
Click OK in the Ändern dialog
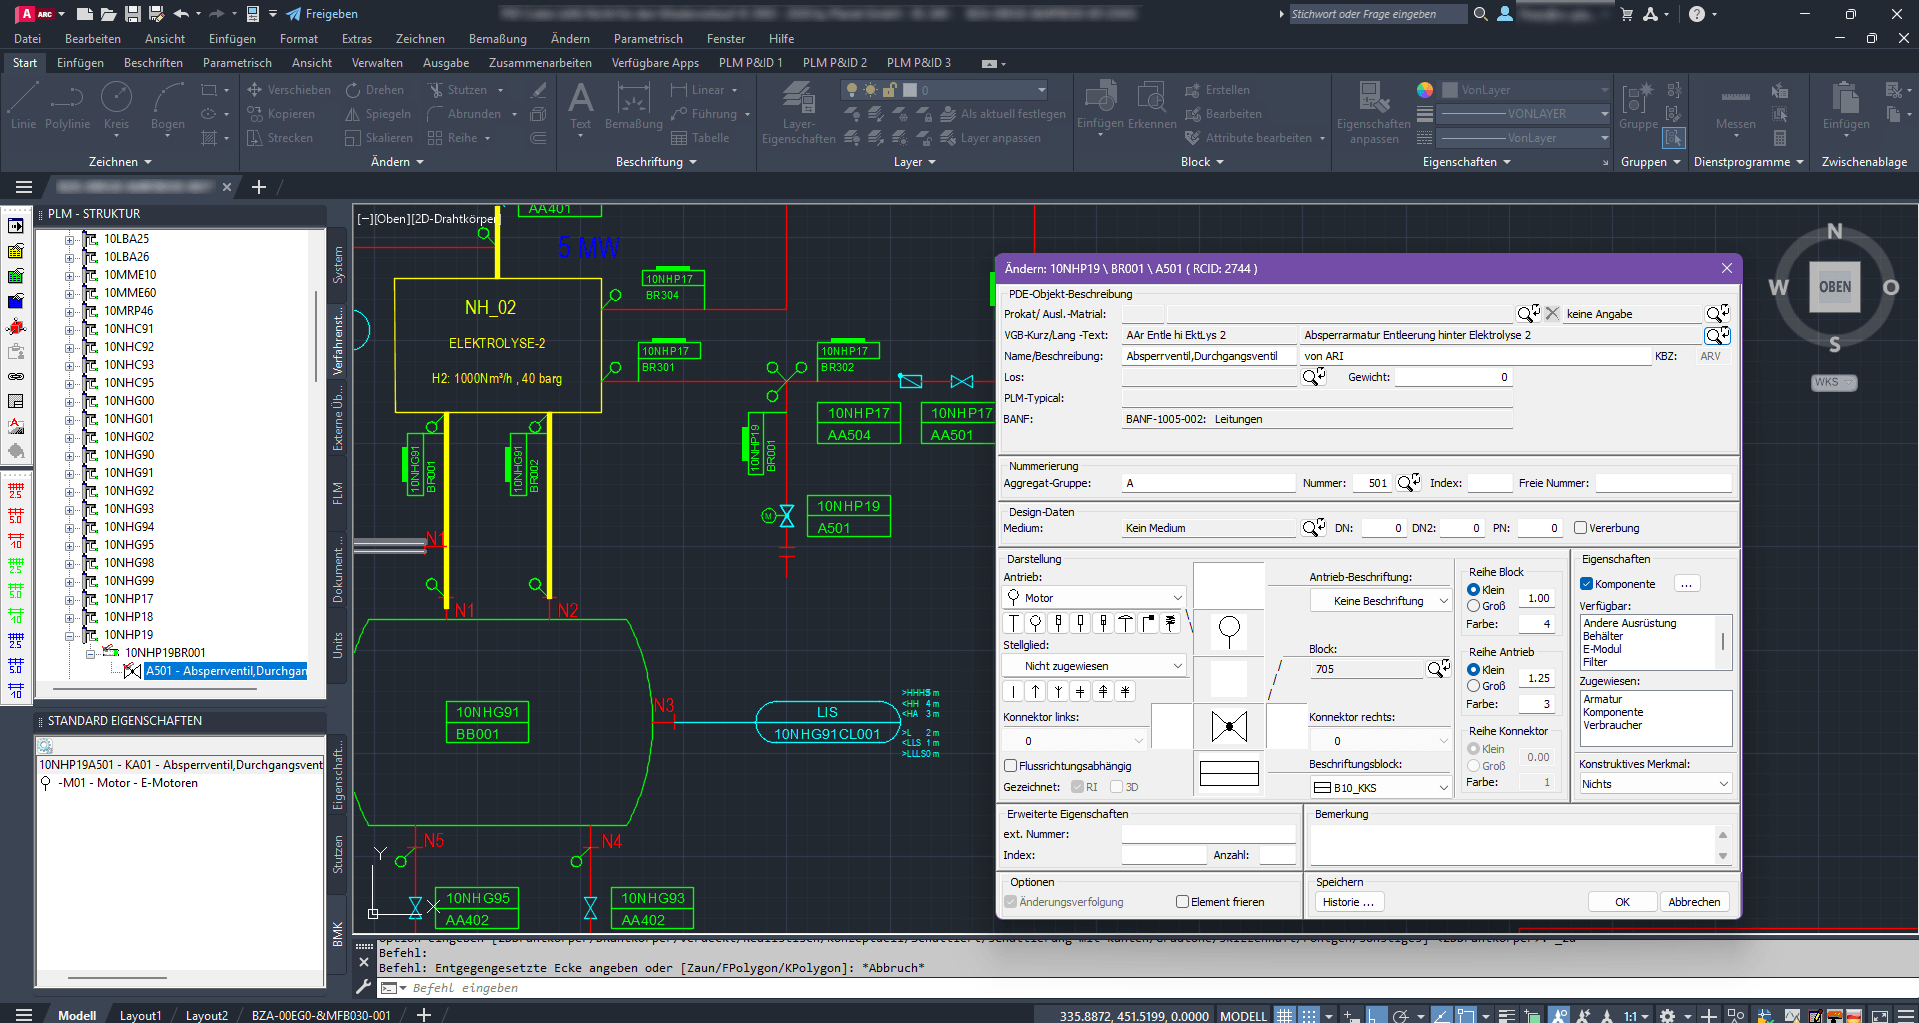coord(1622,902)
